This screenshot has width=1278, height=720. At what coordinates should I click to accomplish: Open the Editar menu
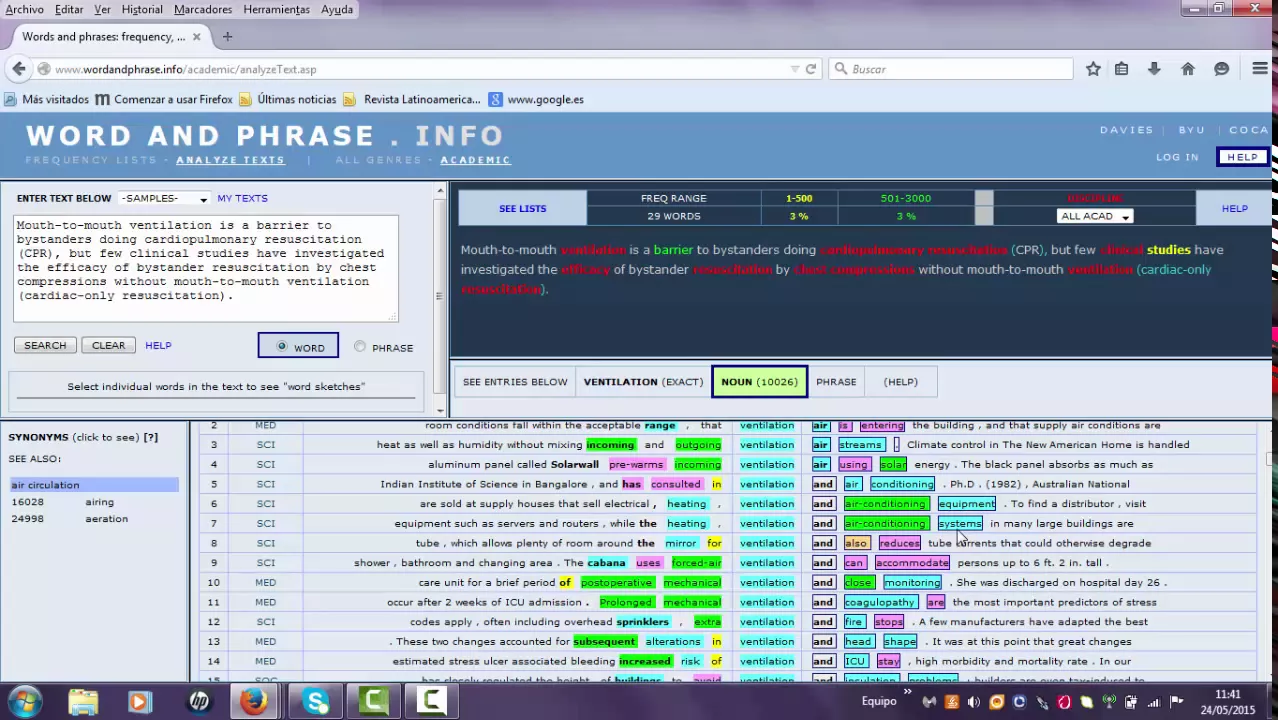(69, 9)
